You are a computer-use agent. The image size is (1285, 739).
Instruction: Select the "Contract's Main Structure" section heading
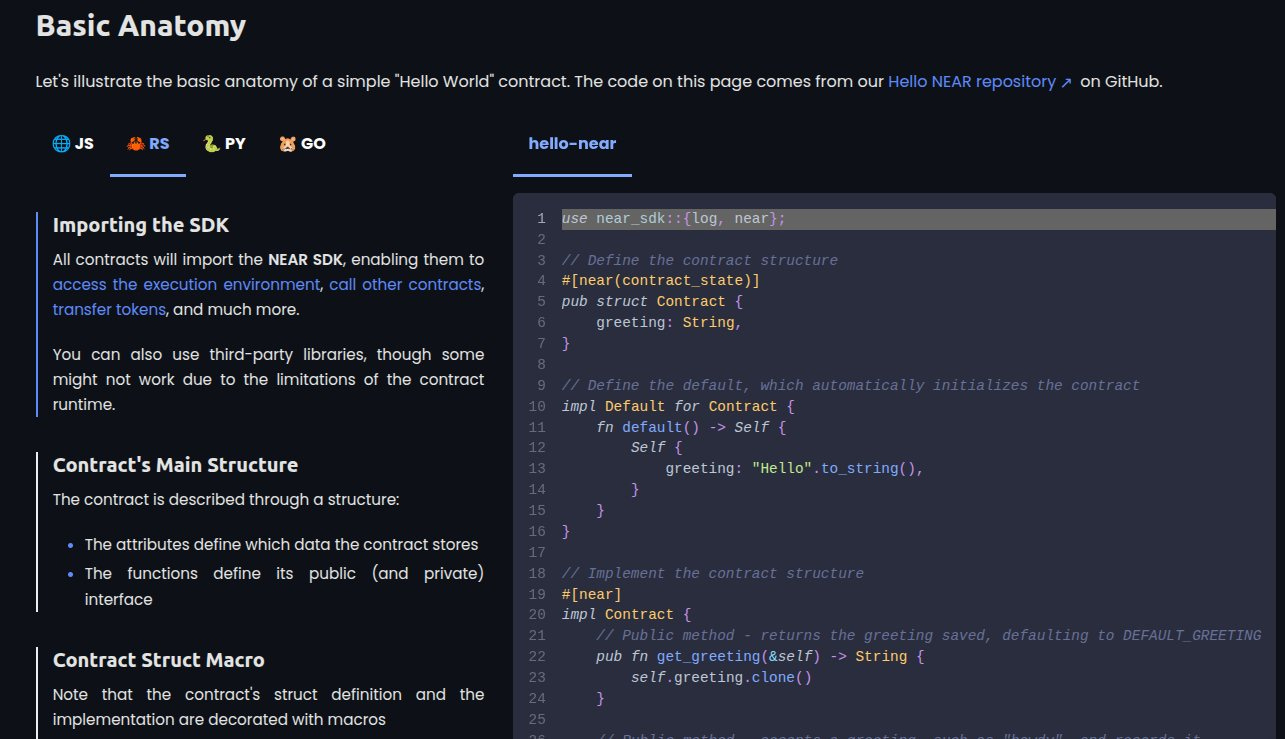coord(175,465)
